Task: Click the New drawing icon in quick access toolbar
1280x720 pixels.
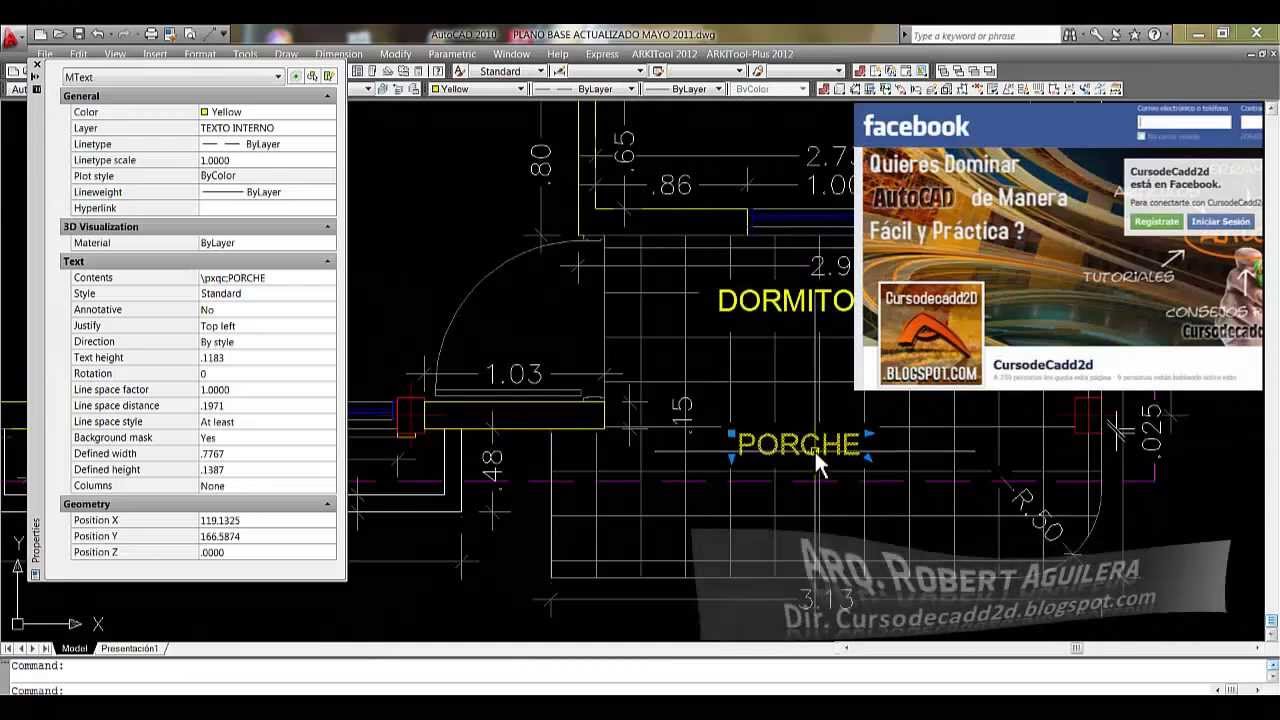Action: [42, 34]
